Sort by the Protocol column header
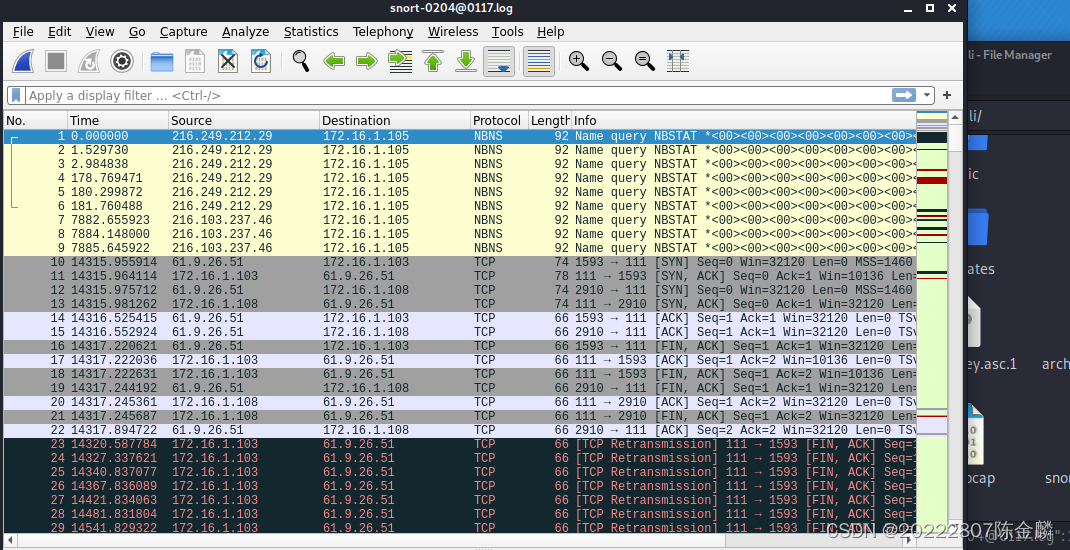Screen dimensions: 1070x550 coord(500,120)
